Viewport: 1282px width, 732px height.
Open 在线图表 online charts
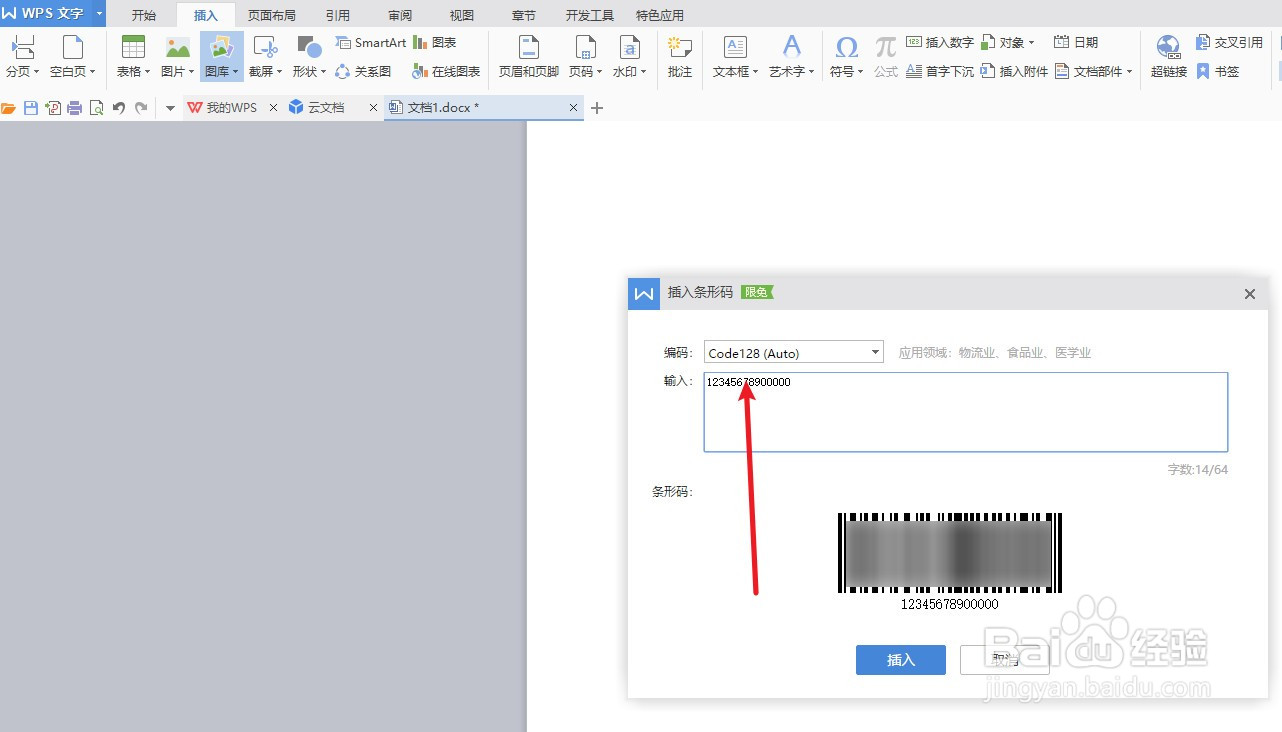coord(446,72)
